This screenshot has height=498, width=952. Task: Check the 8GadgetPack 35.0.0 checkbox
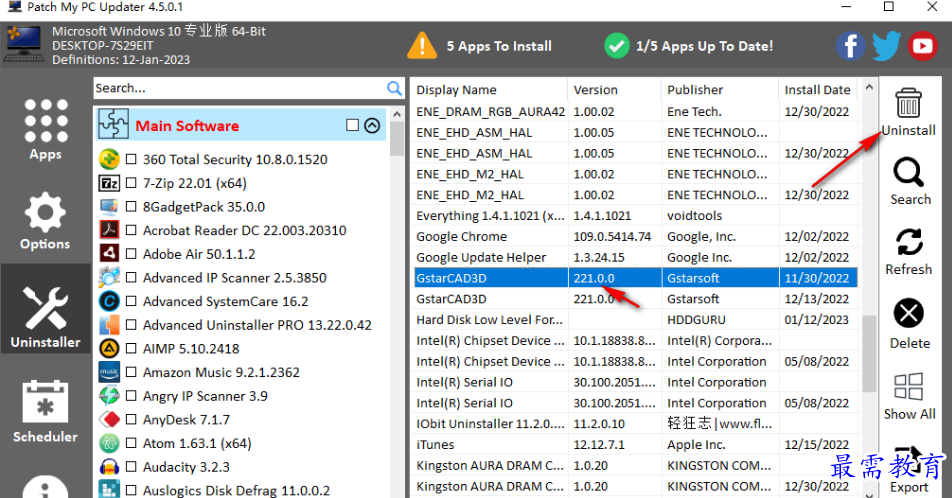[x=131, y=206]
